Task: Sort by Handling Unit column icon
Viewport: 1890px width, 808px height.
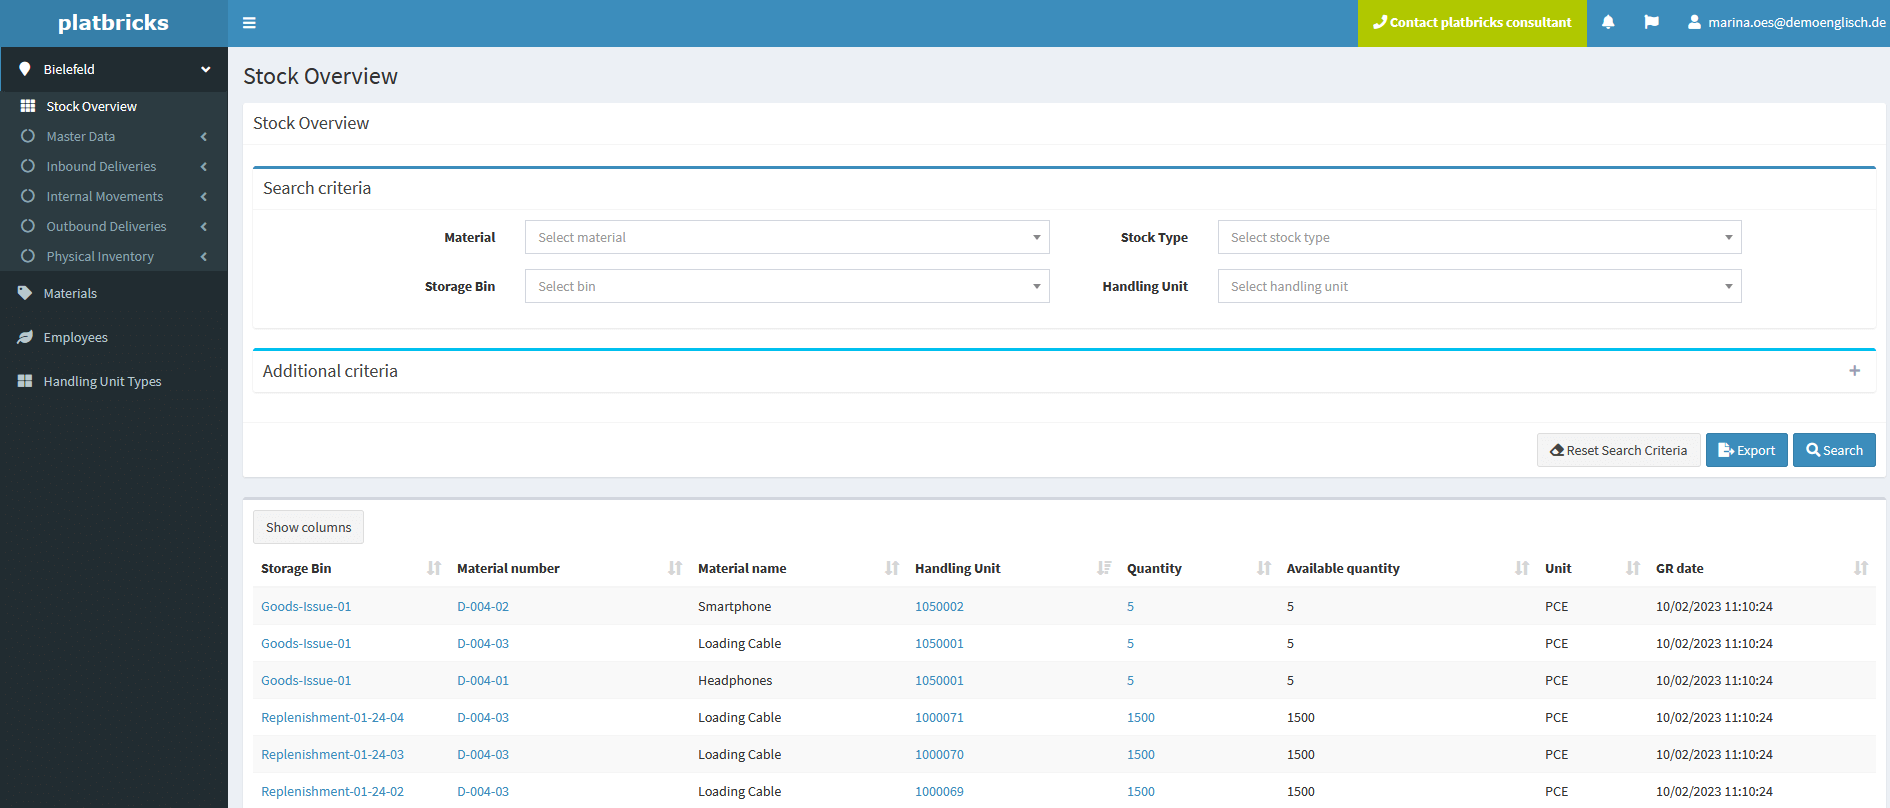Action: (x=1104, y=568)
